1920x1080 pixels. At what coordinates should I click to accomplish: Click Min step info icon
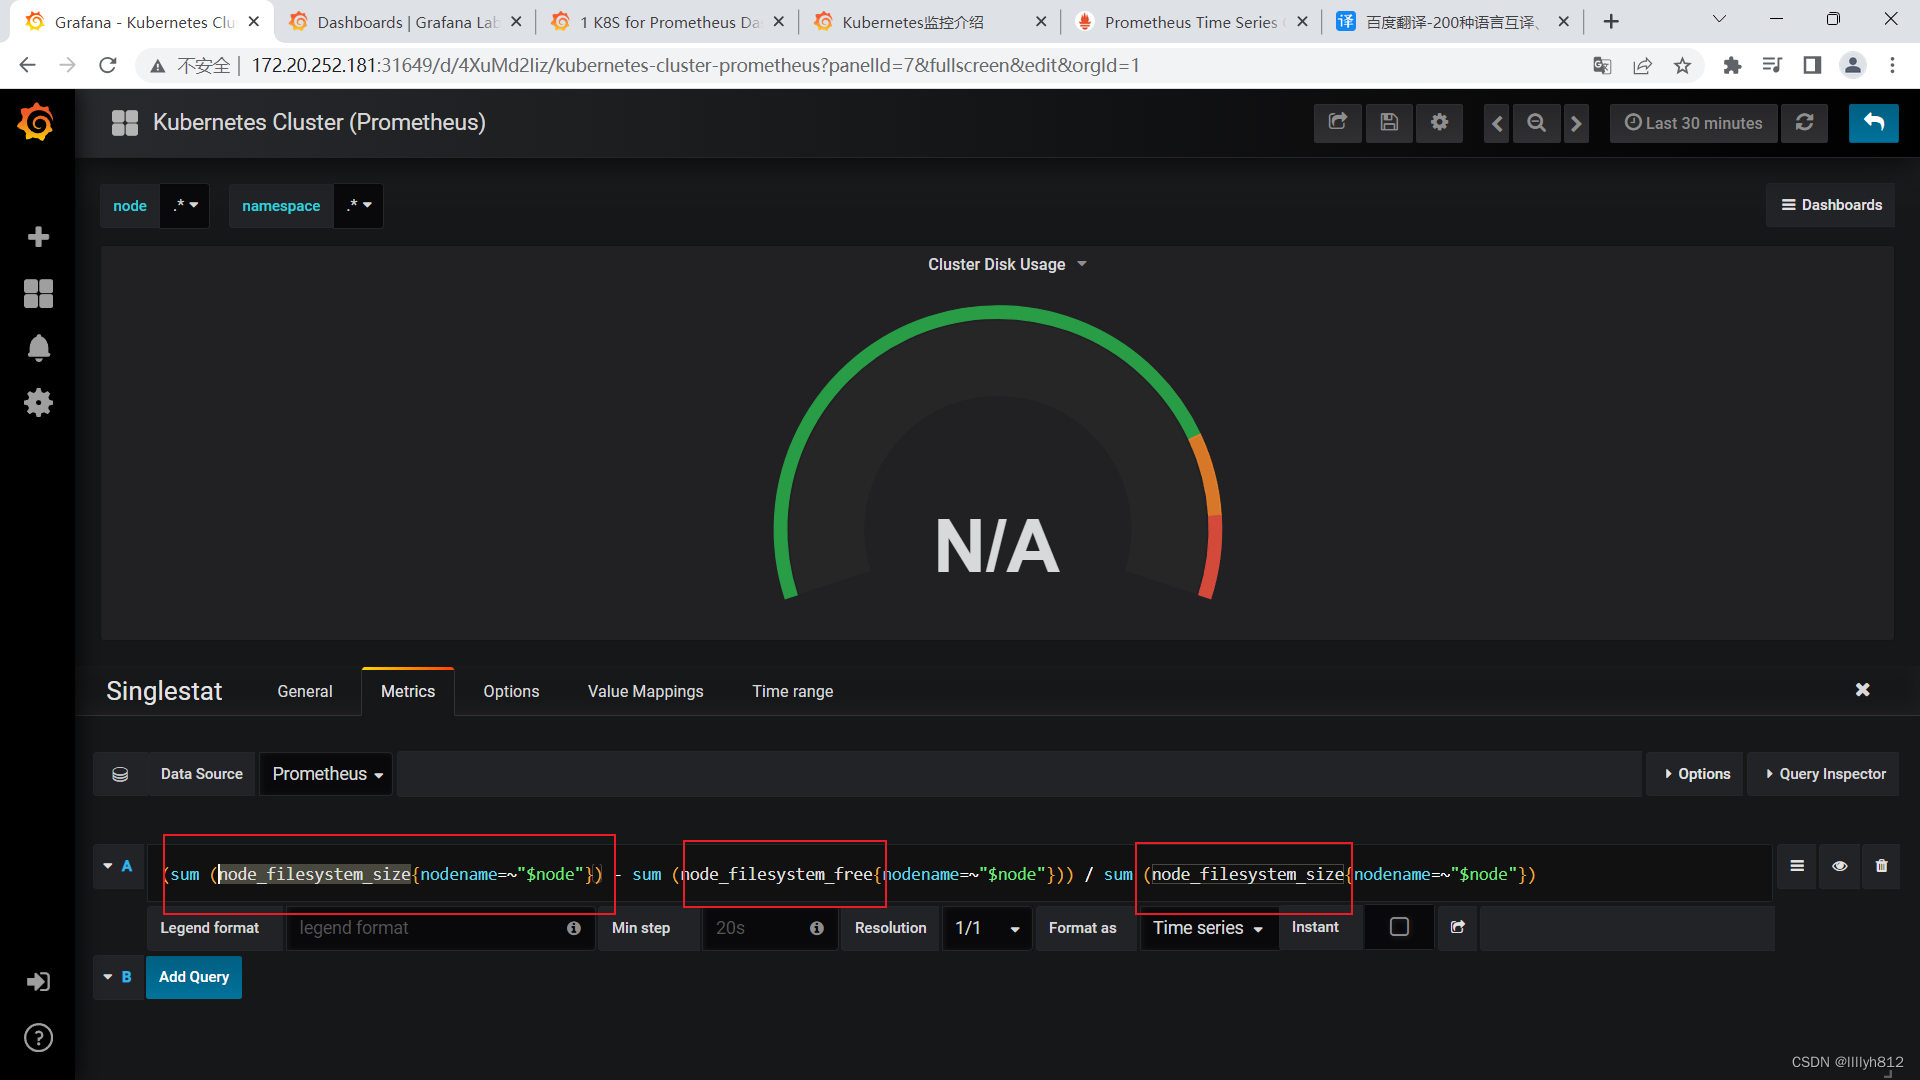click(x=816, y=928)
